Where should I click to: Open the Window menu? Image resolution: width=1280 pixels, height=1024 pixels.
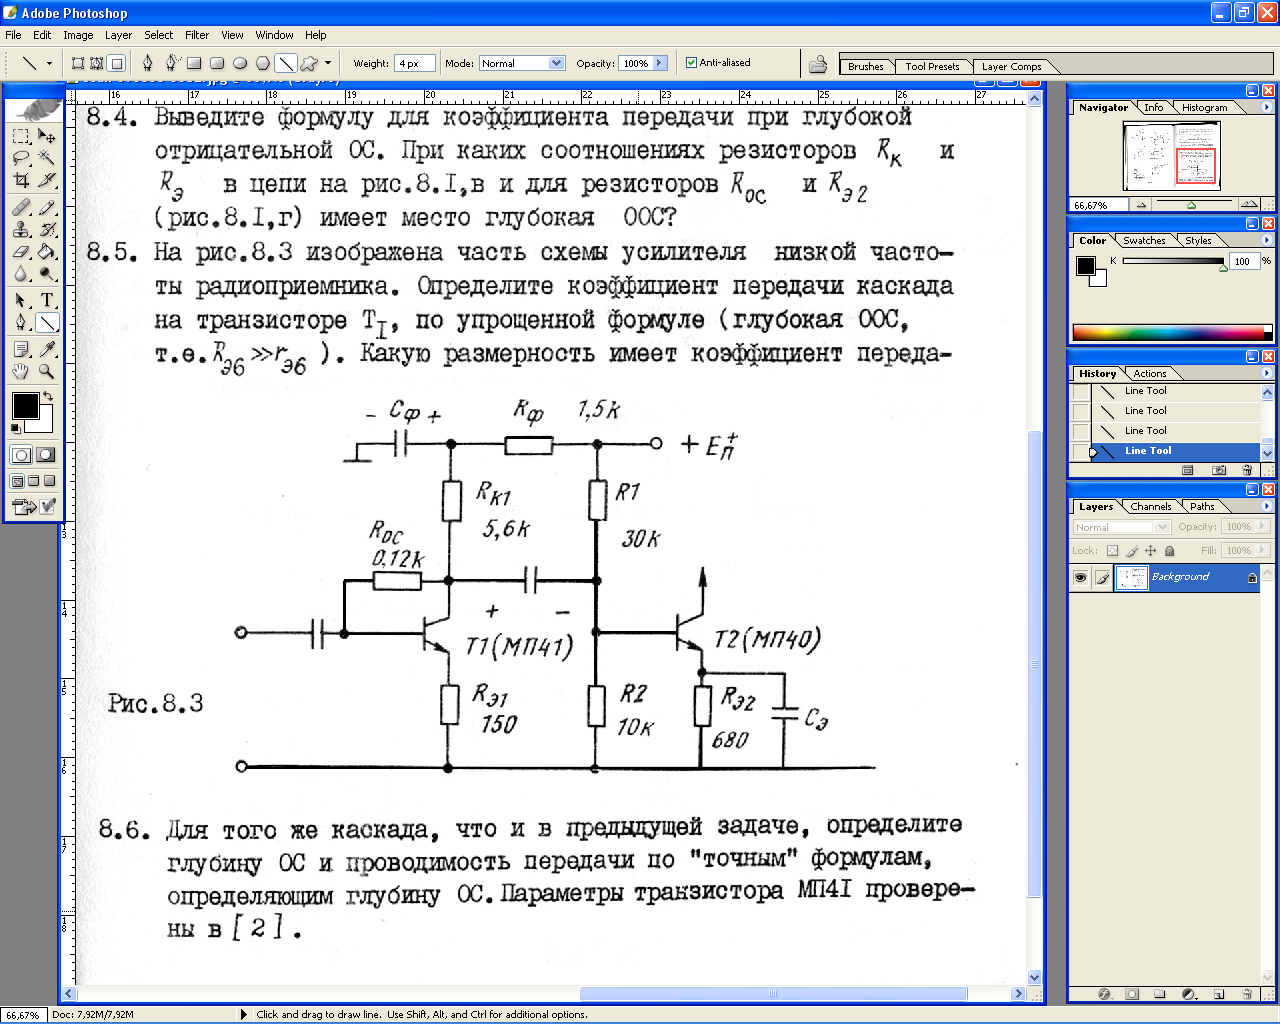(x=274, y=35)
